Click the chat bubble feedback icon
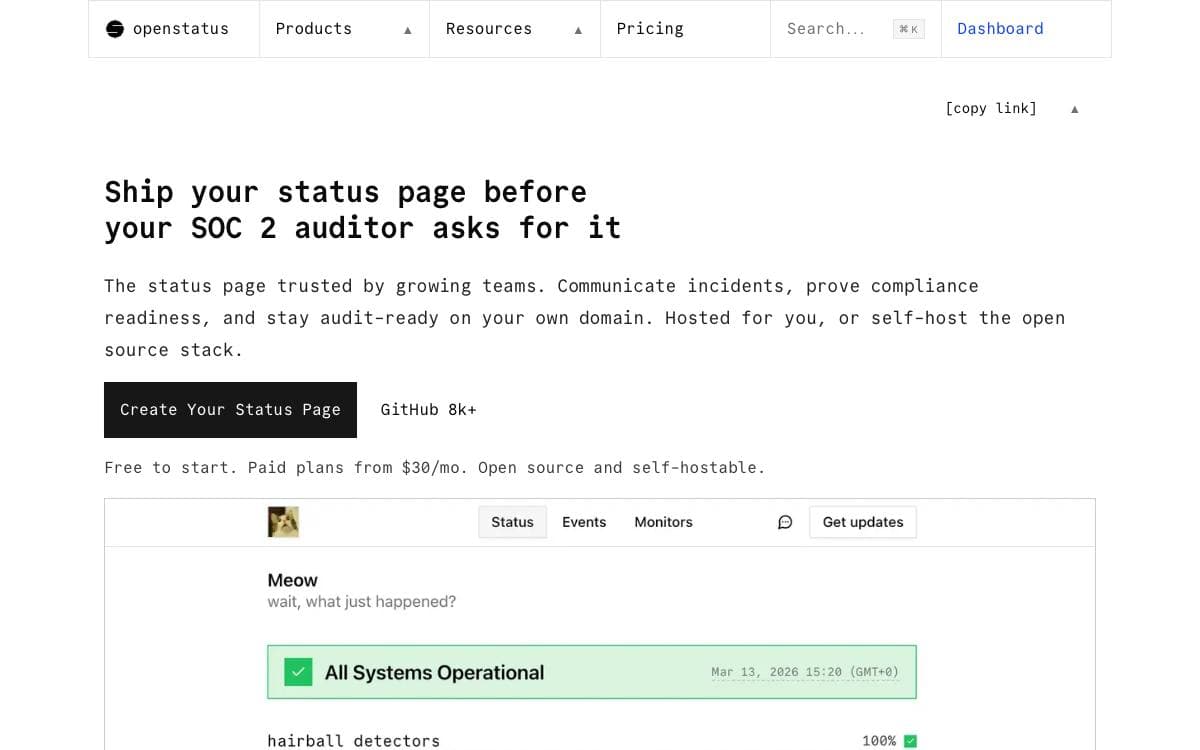This screenshot has height=750, width=1200. point(785,522)
